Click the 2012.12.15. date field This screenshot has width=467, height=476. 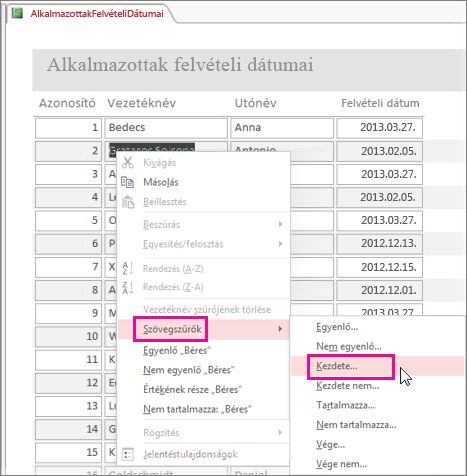(x=379, y=267)
